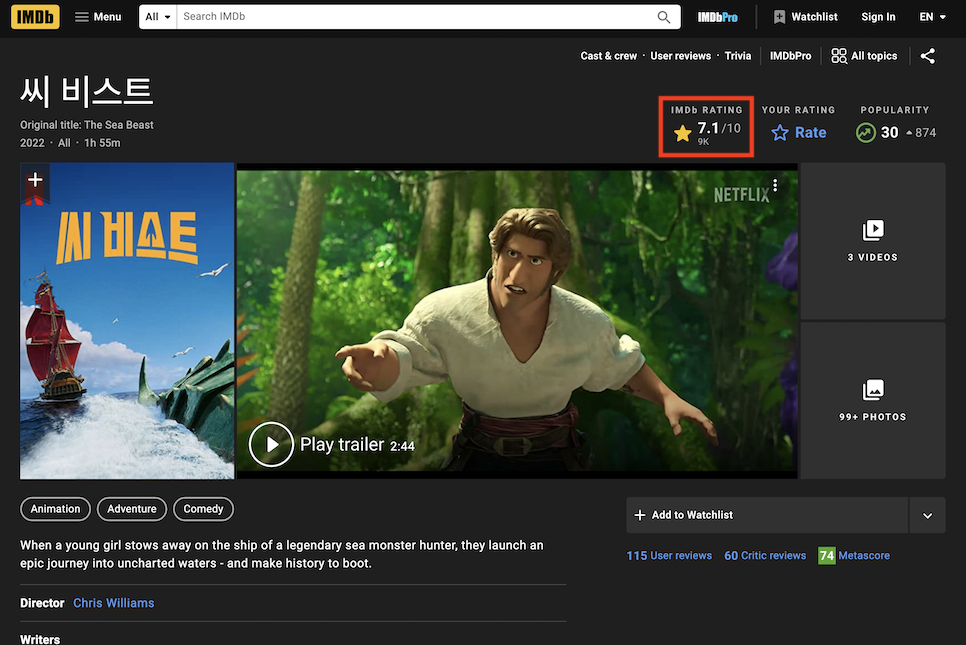Add the poster to the watchlist with plus ribbon
Screen dimensions: 966x645
35,182
